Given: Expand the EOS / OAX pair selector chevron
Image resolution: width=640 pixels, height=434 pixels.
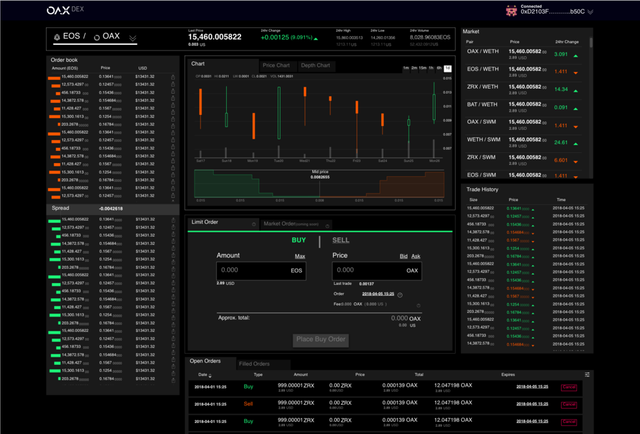Looking at the screenshot, I should click(133, 38).
